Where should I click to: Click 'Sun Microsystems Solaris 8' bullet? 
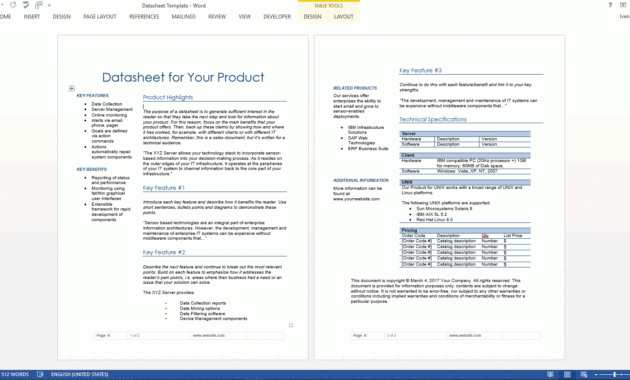[x=444, y=209]
